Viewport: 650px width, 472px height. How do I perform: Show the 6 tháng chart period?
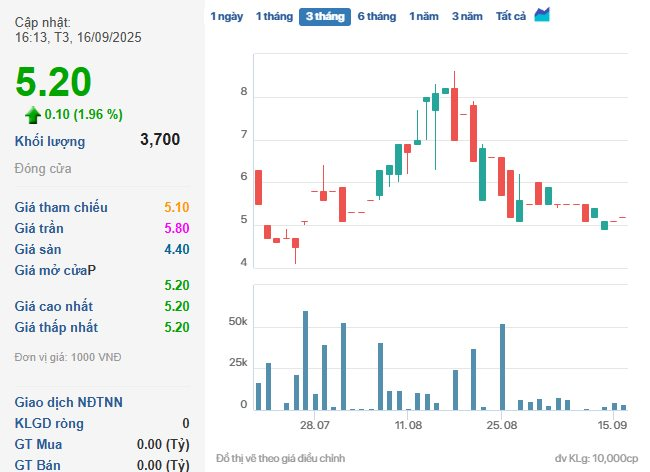(x=376, y=16)
